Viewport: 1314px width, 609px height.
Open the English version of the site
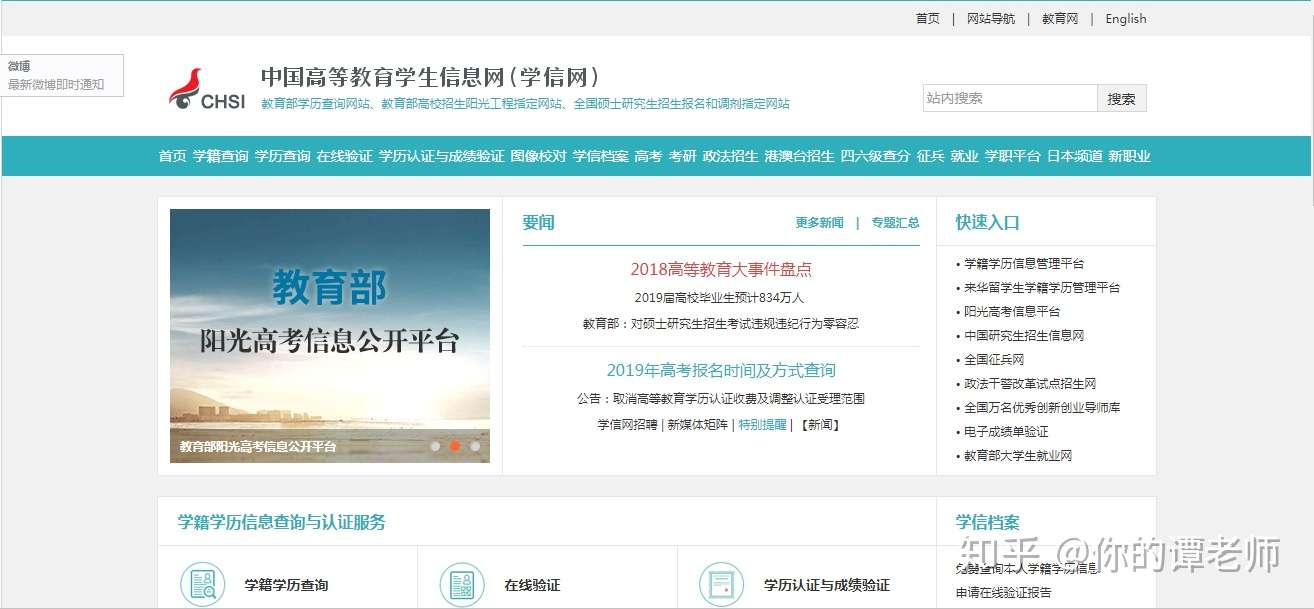click(1125, 18)
